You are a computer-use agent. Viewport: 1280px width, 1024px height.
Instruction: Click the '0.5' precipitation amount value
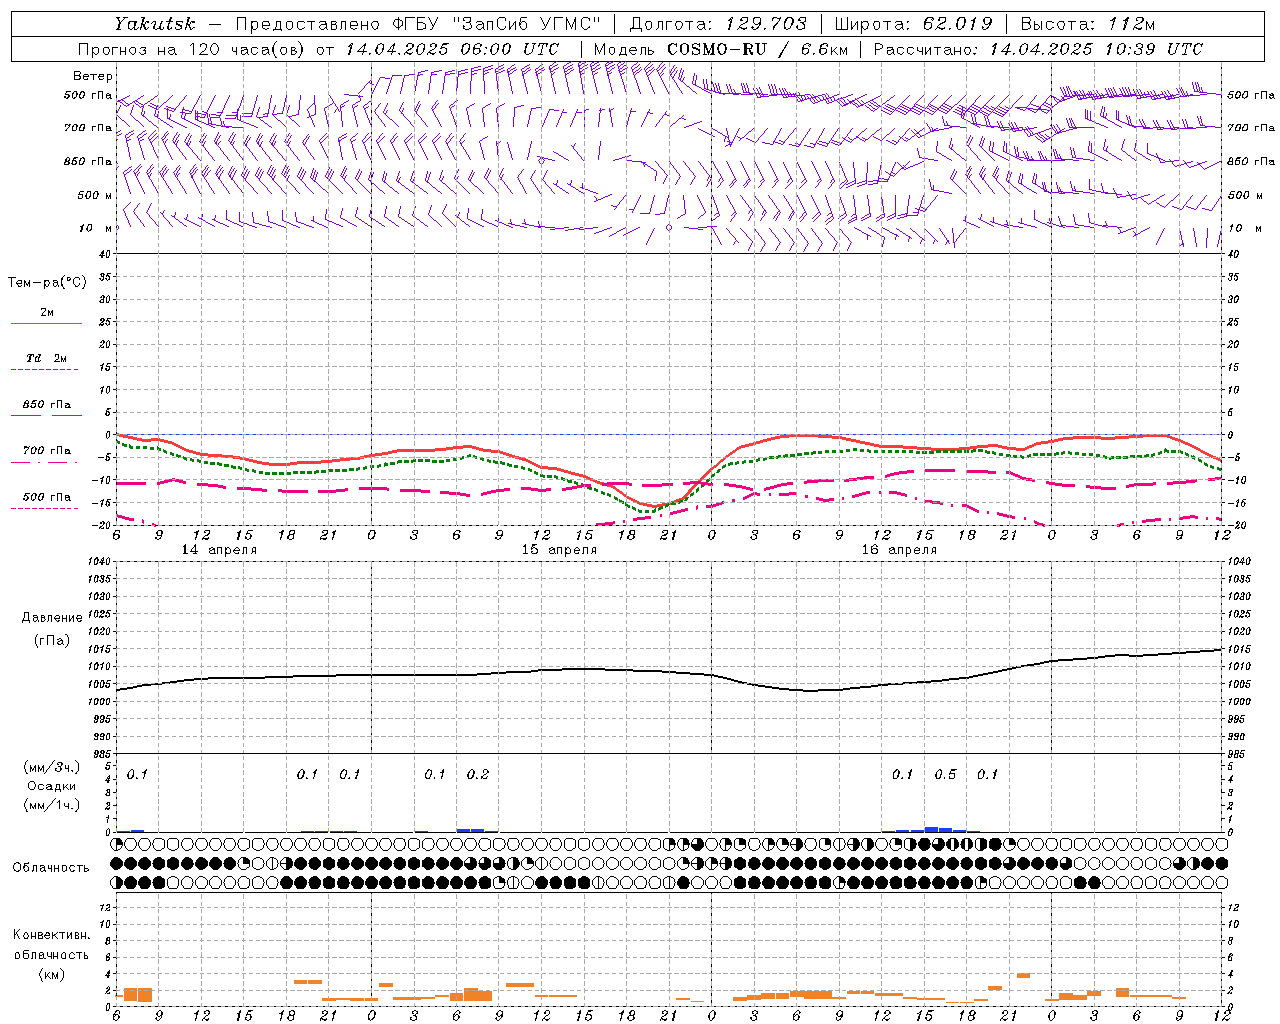point(945,775)
